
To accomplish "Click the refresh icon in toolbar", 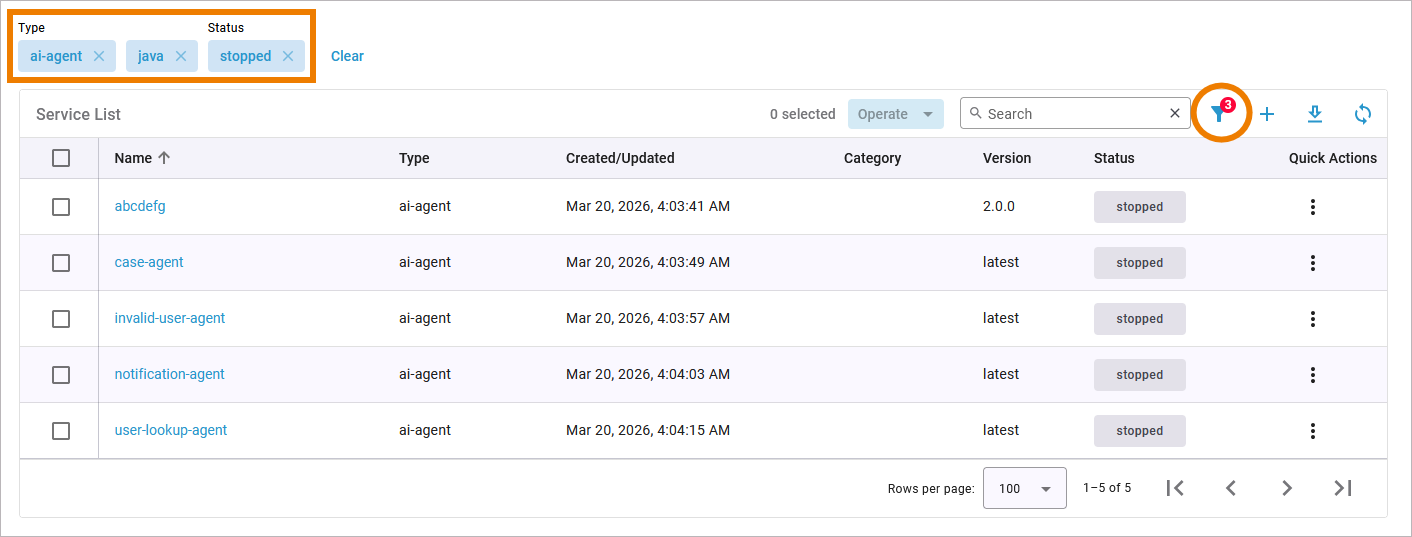I will (x=1362, y=114).
